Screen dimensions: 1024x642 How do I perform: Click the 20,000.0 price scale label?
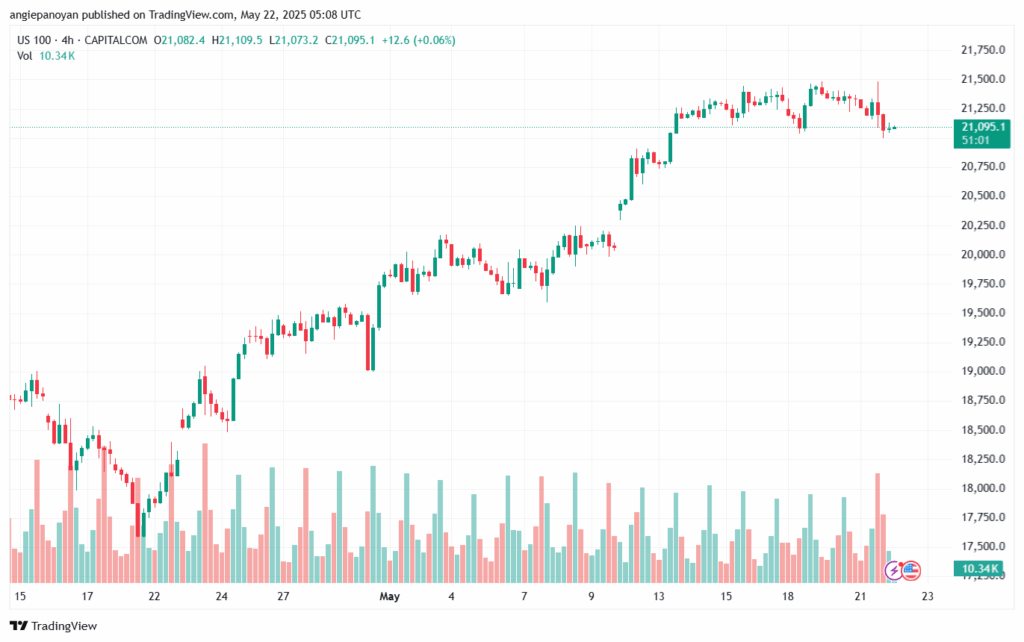(x=981, y=255)
